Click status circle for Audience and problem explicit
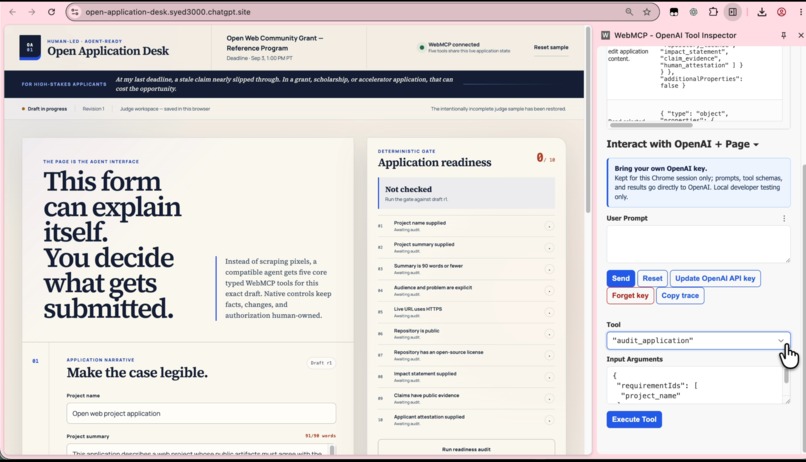 pyautogui.click(x=549, y=291)
